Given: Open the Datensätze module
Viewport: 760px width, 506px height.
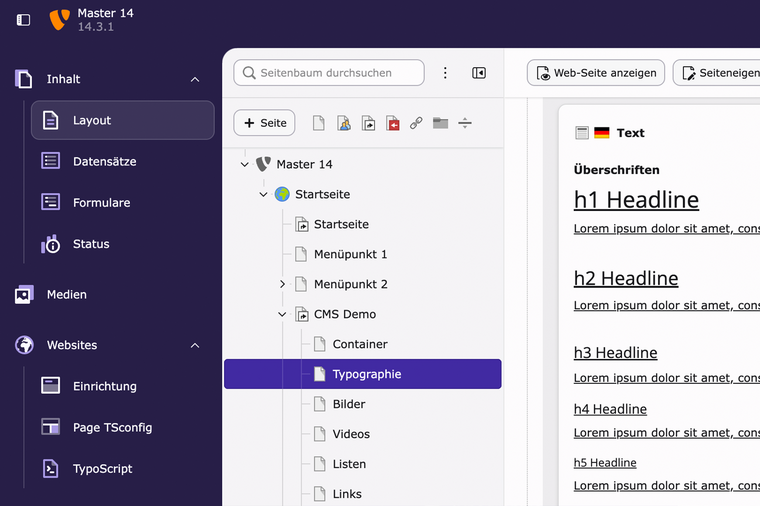Looking at the screenshot, I should pyautogui.click(x=123, y=161).
